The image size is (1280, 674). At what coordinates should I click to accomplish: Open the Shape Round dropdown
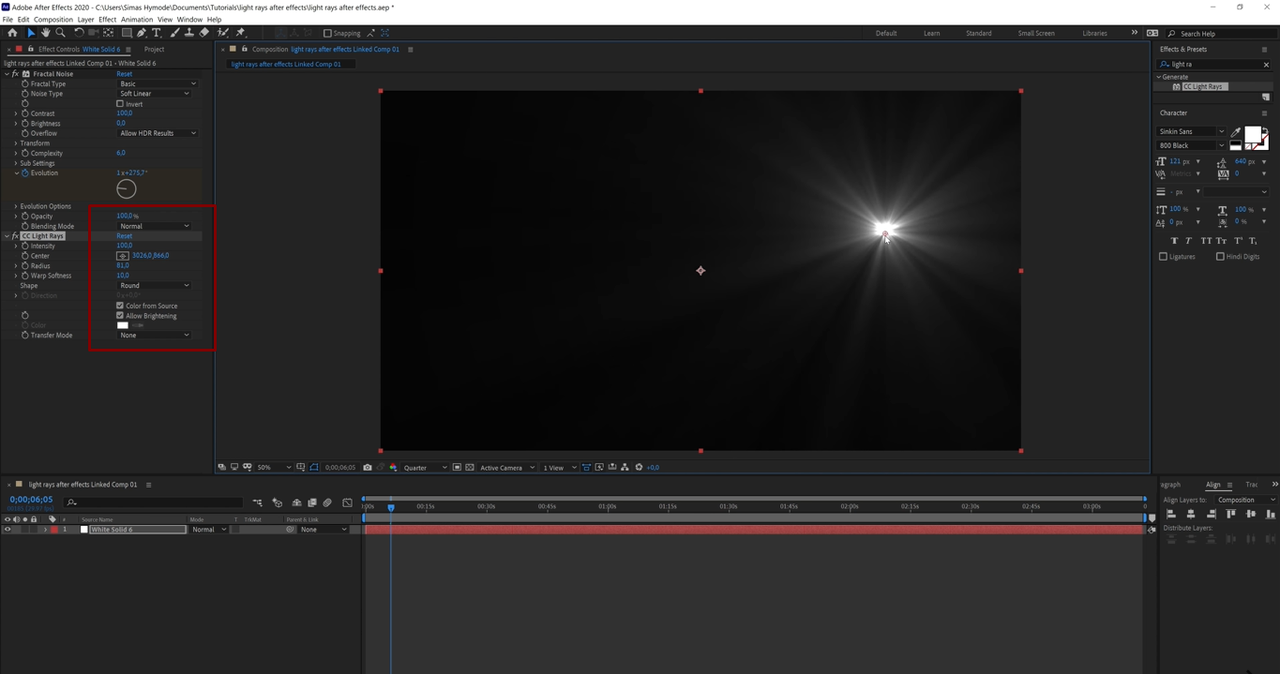153,286
